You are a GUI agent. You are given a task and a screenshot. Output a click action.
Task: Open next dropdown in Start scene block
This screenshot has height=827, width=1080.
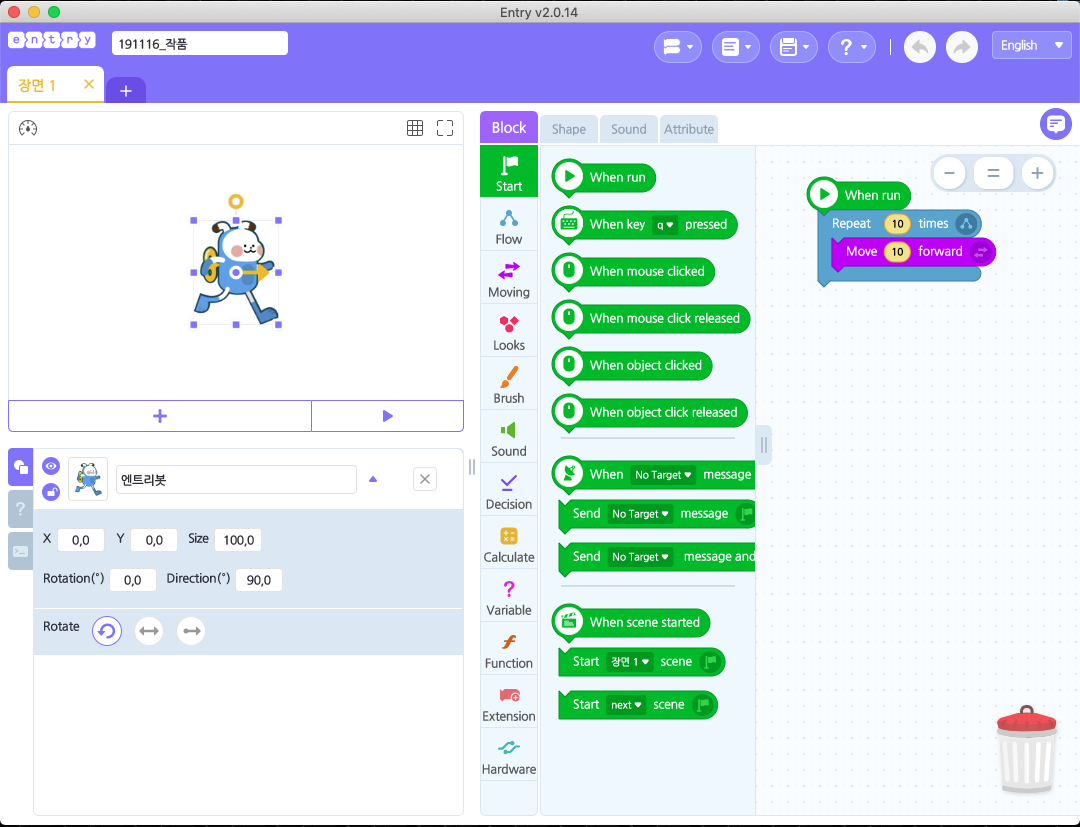click(626, 705)
